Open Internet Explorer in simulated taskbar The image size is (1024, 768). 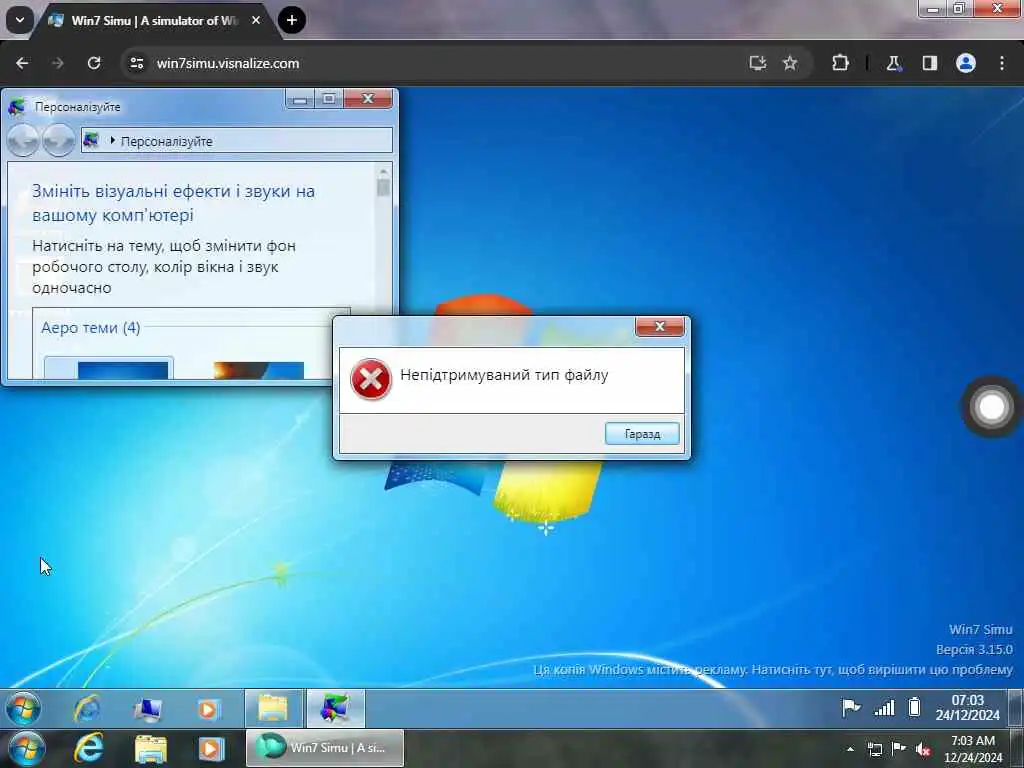pos(87,709)
